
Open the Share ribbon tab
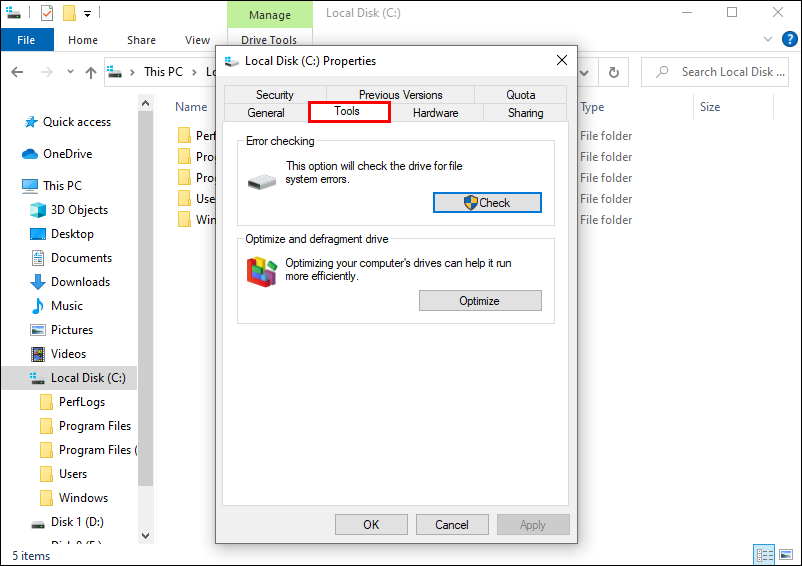141,40
